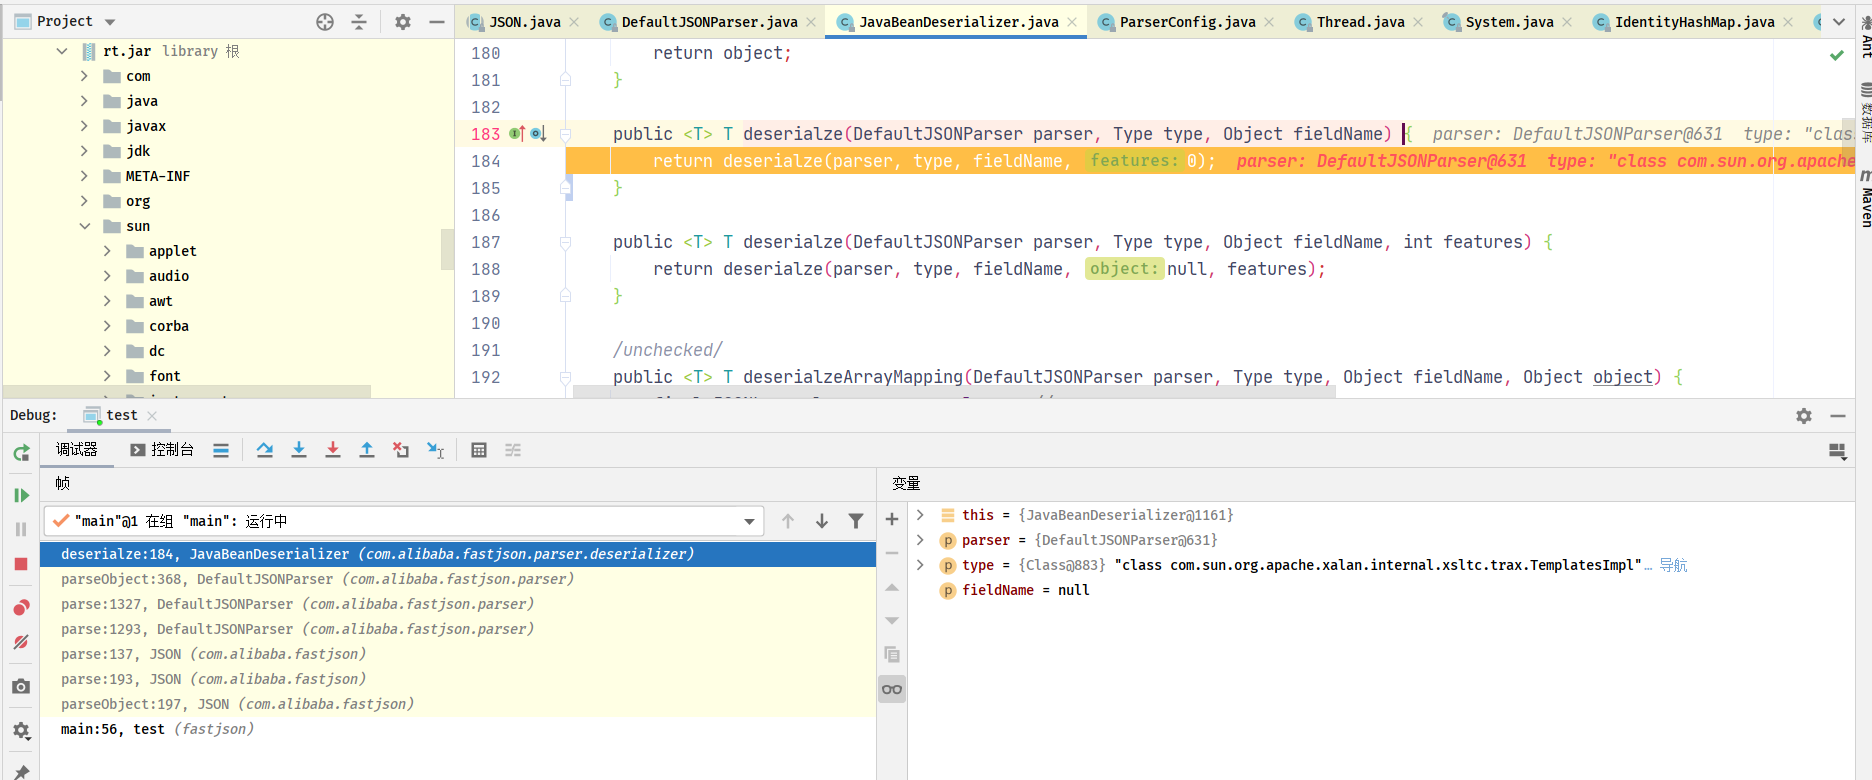1872x780 pixels.
Task: Open IdentityHashMap.java tab
Action: point(1693,22)
